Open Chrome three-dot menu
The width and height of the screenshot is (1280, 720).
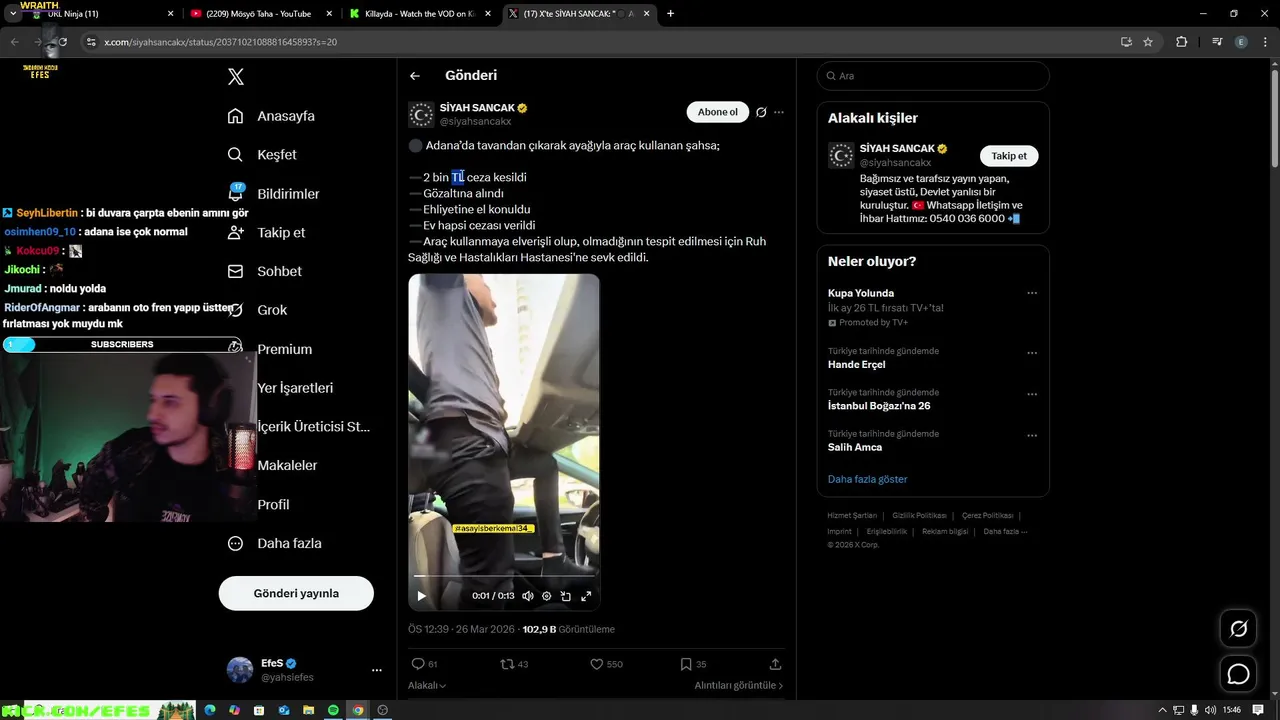[x=1264, y=42]
